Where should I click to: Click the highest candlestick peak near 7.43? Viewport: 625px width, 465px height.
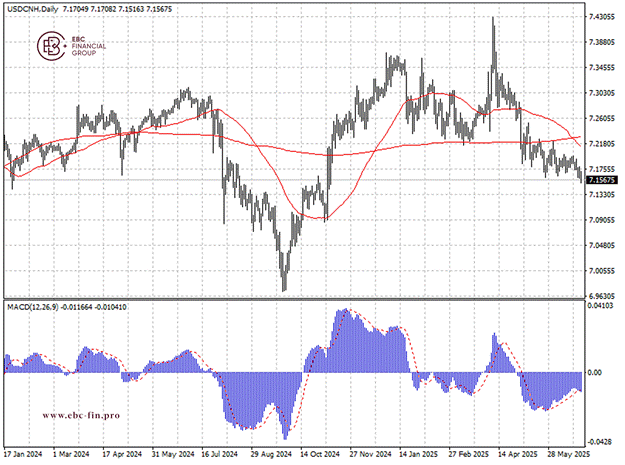493,20
